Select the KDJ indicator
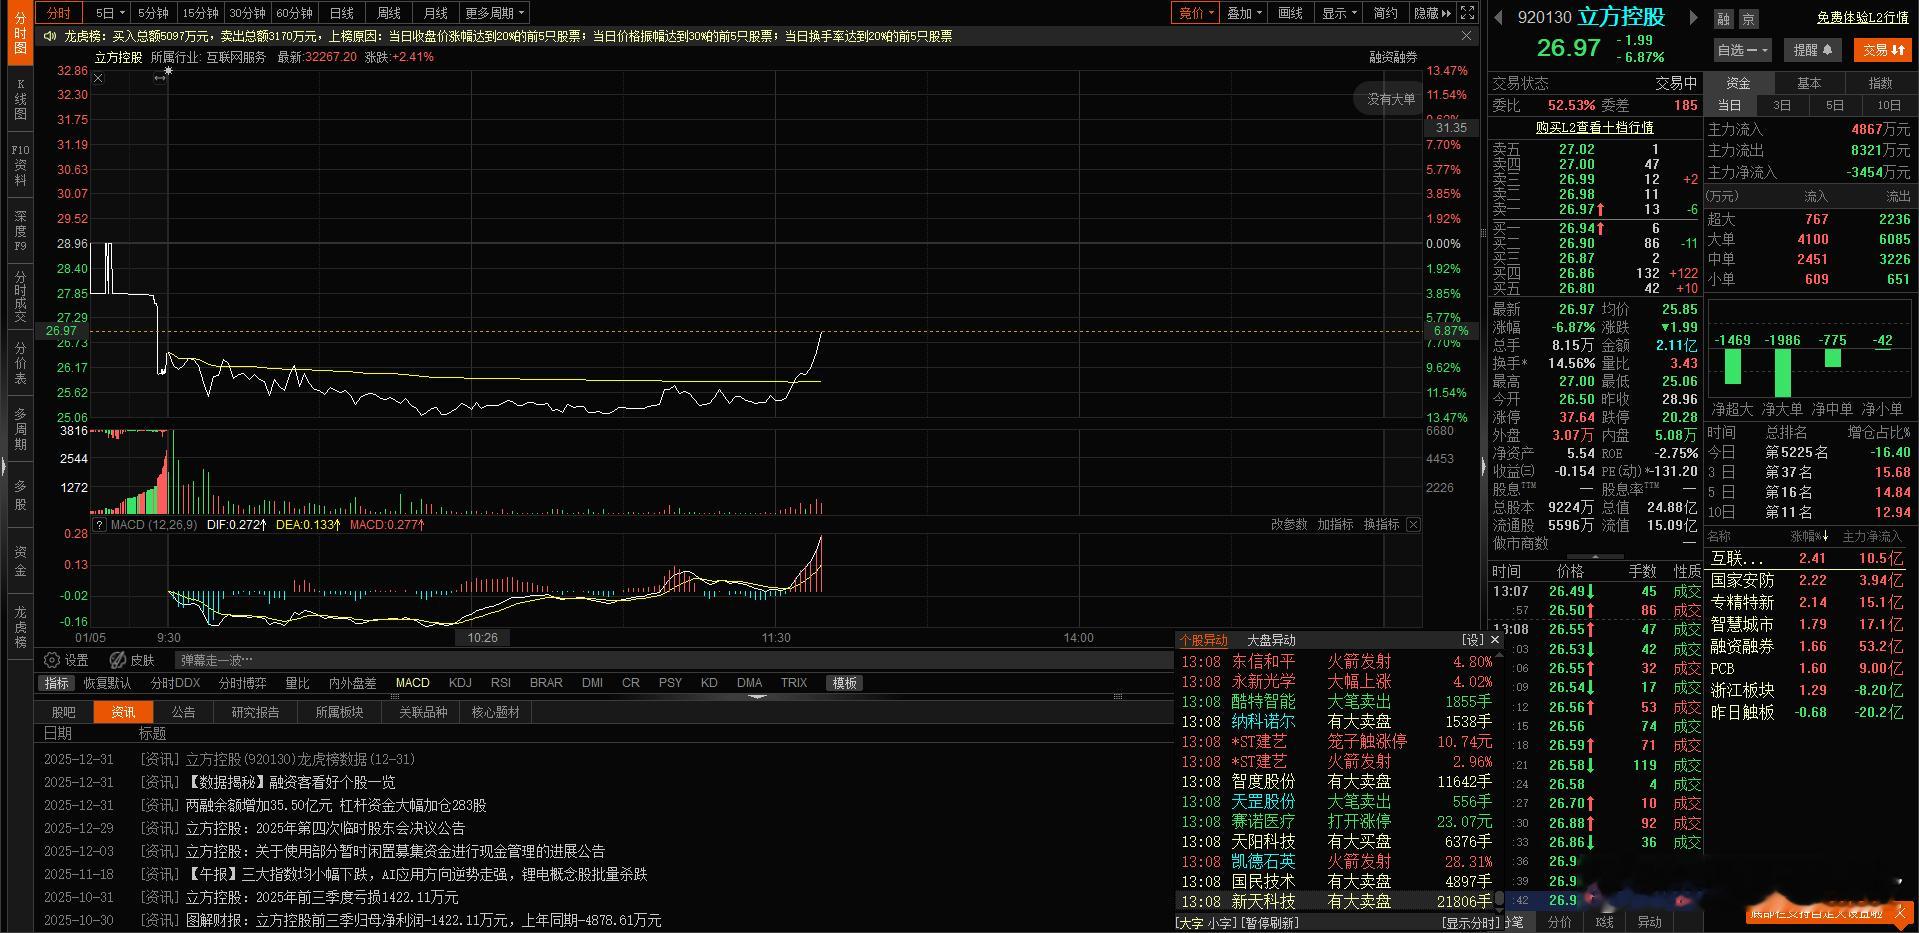The image size is (1919, 933). coord(460,683)
